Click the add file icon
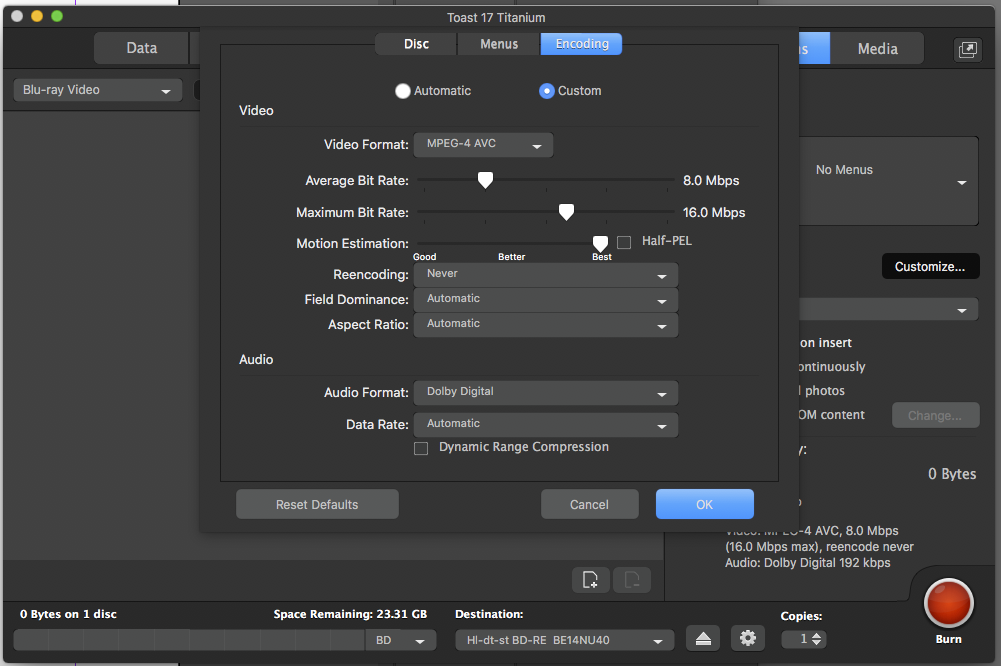This screenshot has width=1001, height=666. 591,580
